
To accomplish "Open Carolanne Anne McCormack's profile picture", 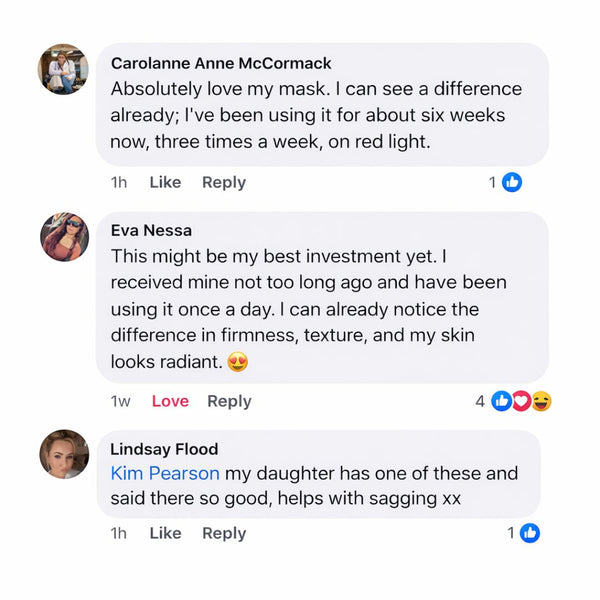I will pos(64,69).
